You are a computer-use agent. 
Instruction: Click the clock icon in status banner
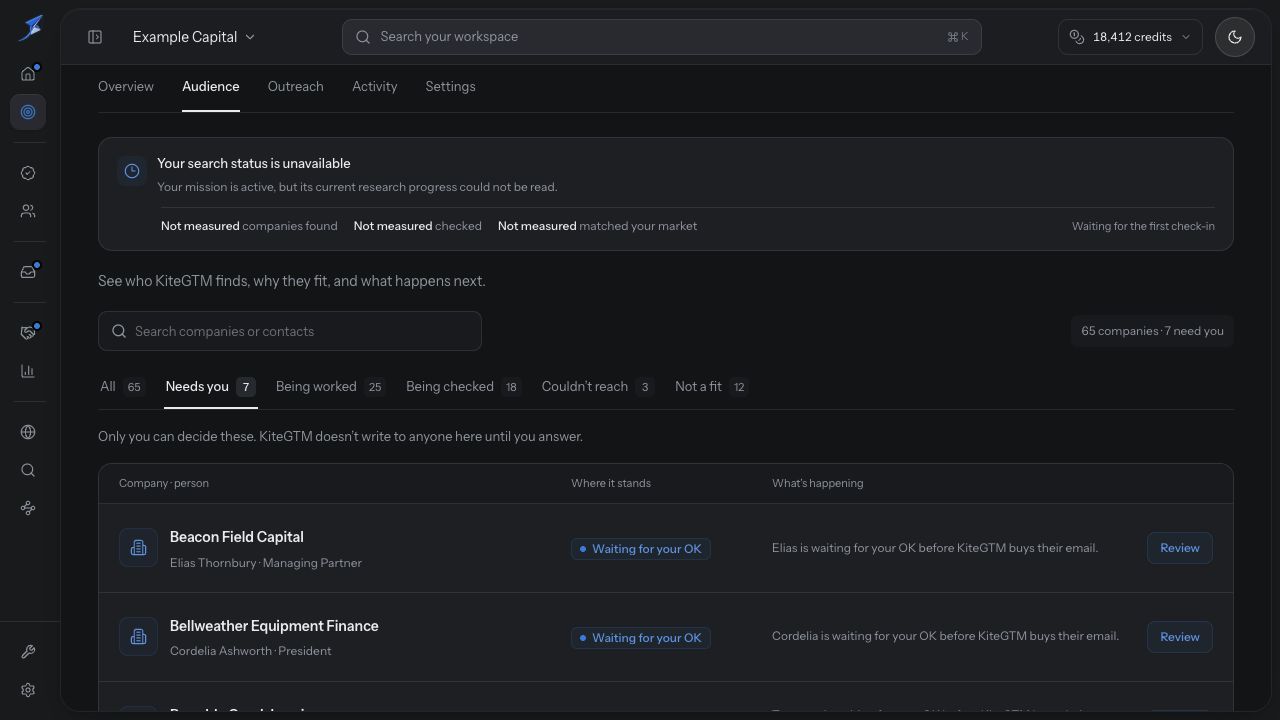click(x=132, y=171)
